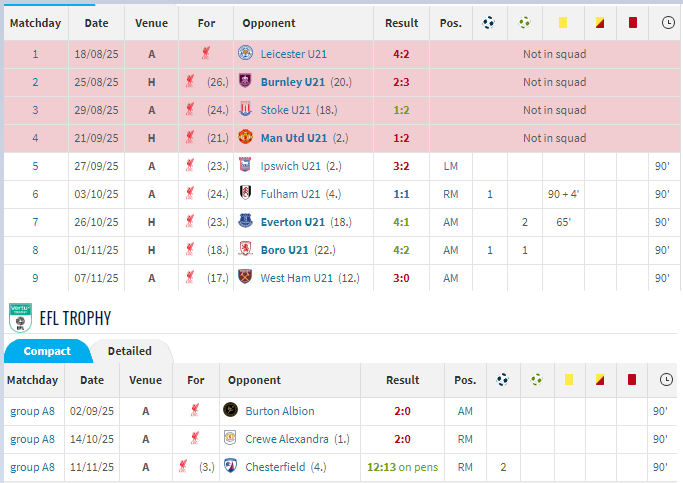Click the Burton Albion club badge

tap(230, 410)
